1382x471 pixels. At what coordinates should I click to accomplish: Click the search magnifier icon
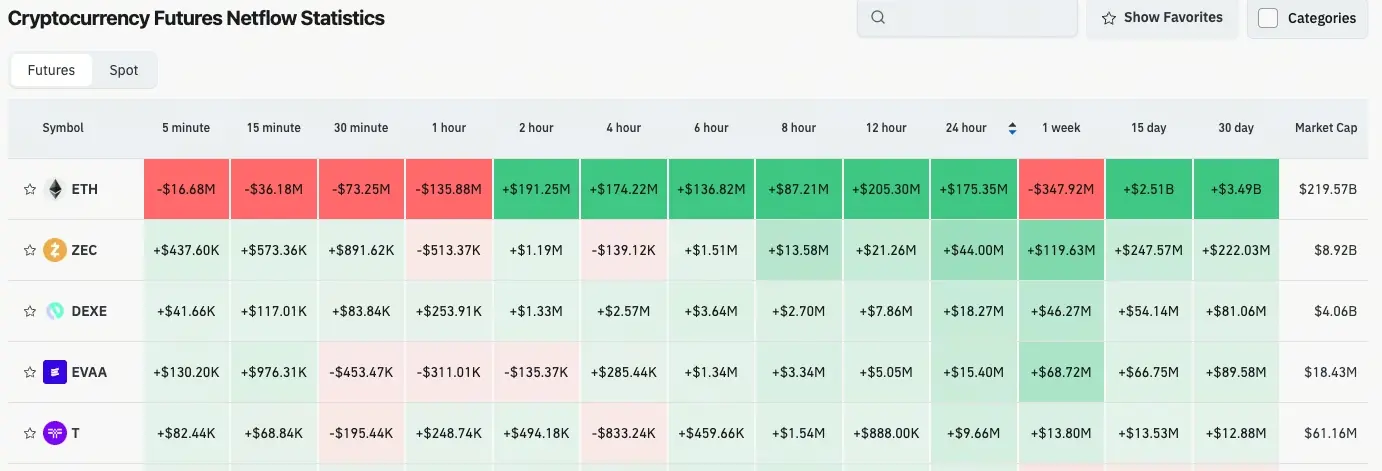pyautogui.click(x=878, y=17)
